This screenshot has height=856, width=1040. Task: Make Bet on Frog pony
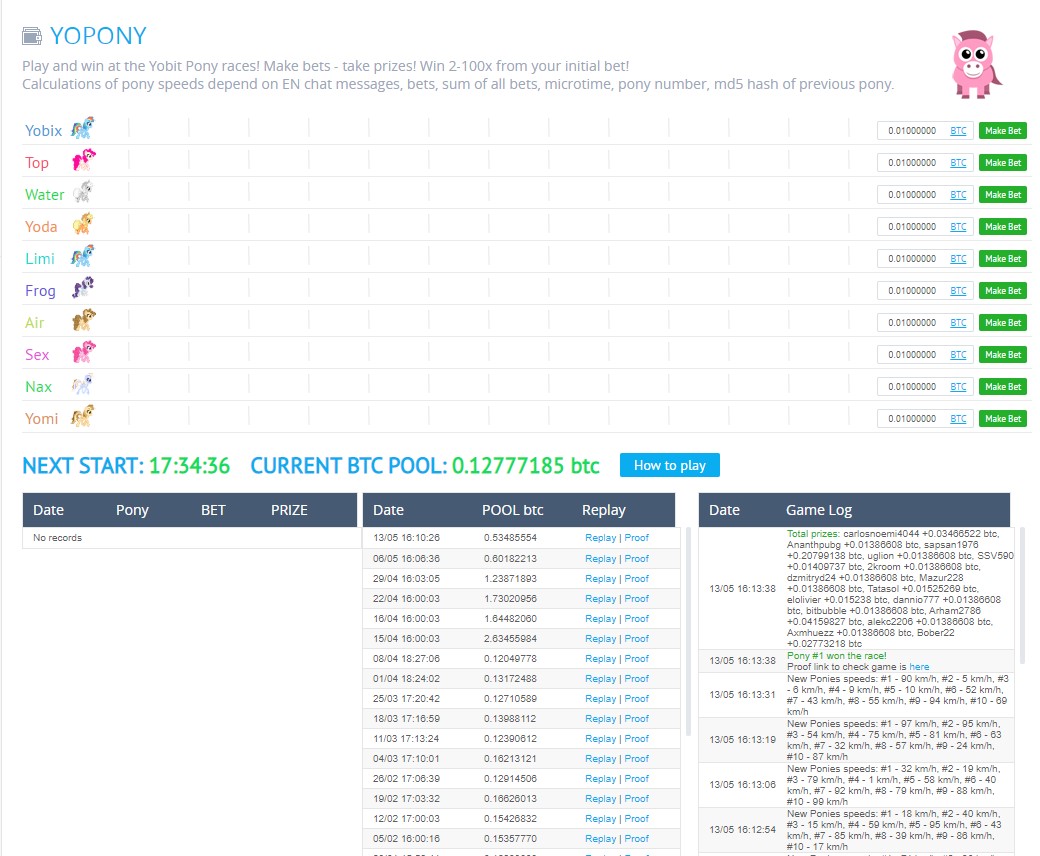point(1002,290)
